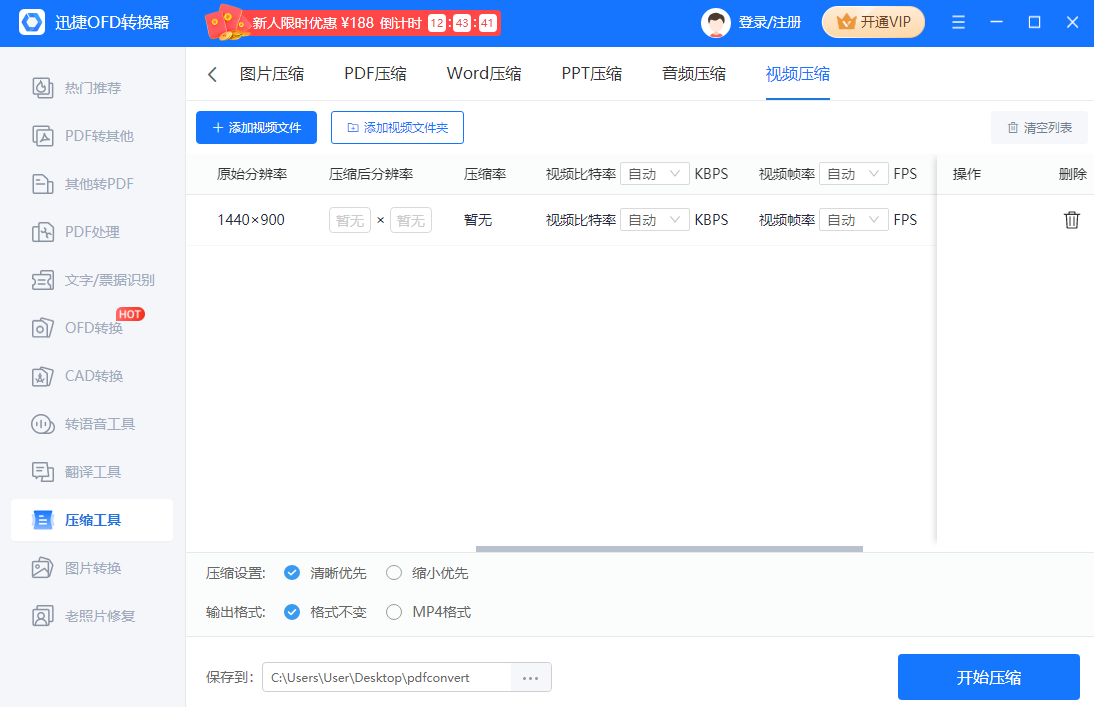Select 缩小优先 compression setting

pos(394,573)
